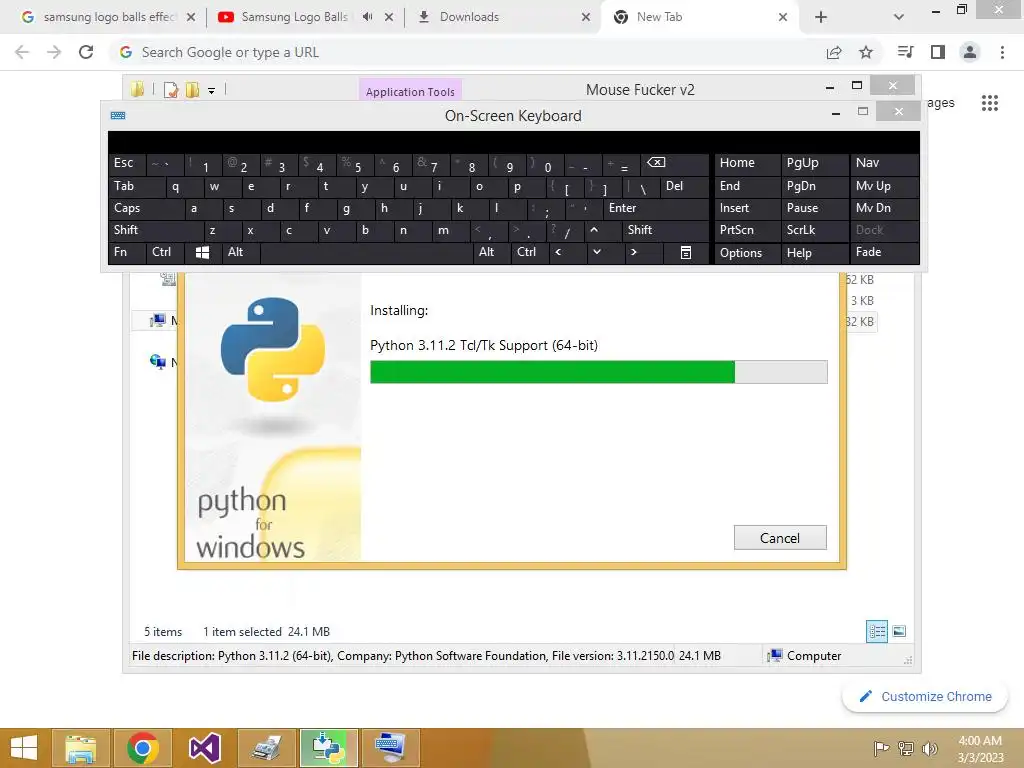Open Application Tools ribbon tab
The image size is (1024, 768).
[x=410, y=92]
